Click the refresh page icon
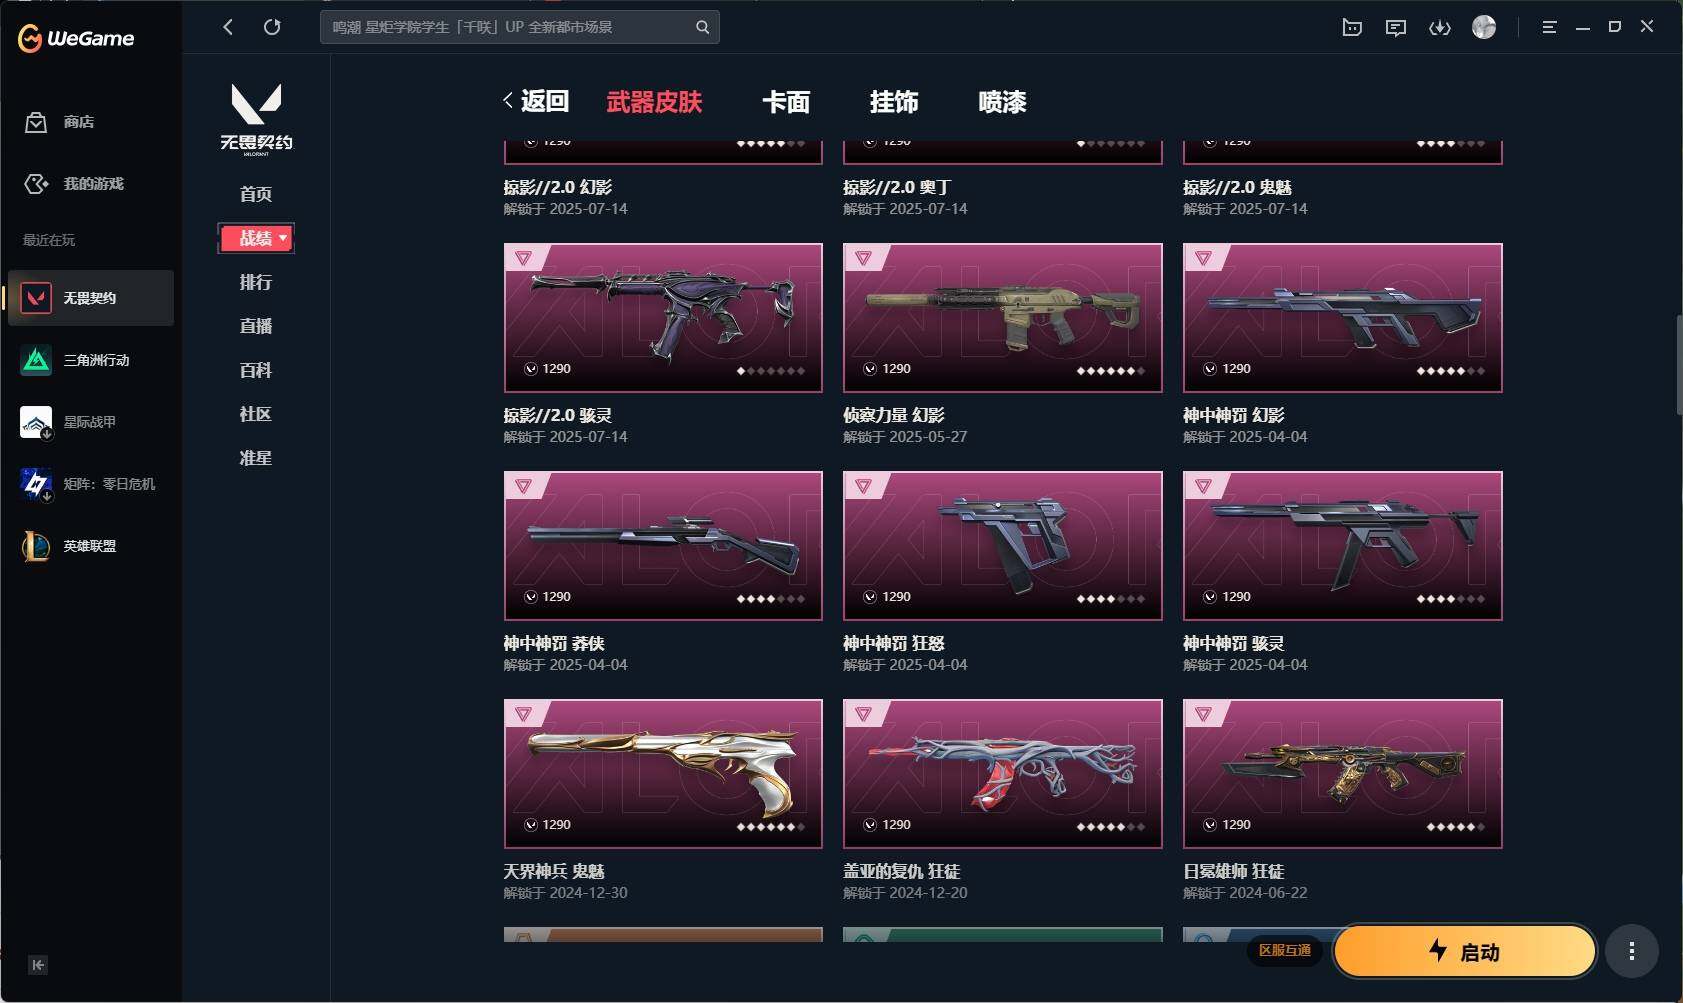This screenshot has height=1003, width=1683. (272, 27)
